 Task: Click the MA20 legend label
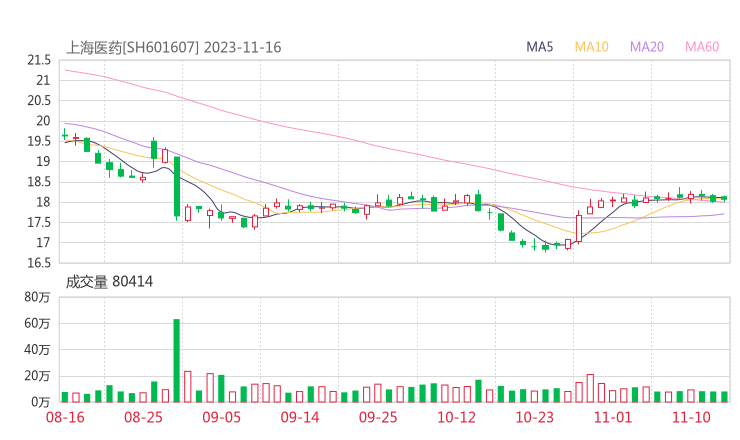tap(647, 47)
